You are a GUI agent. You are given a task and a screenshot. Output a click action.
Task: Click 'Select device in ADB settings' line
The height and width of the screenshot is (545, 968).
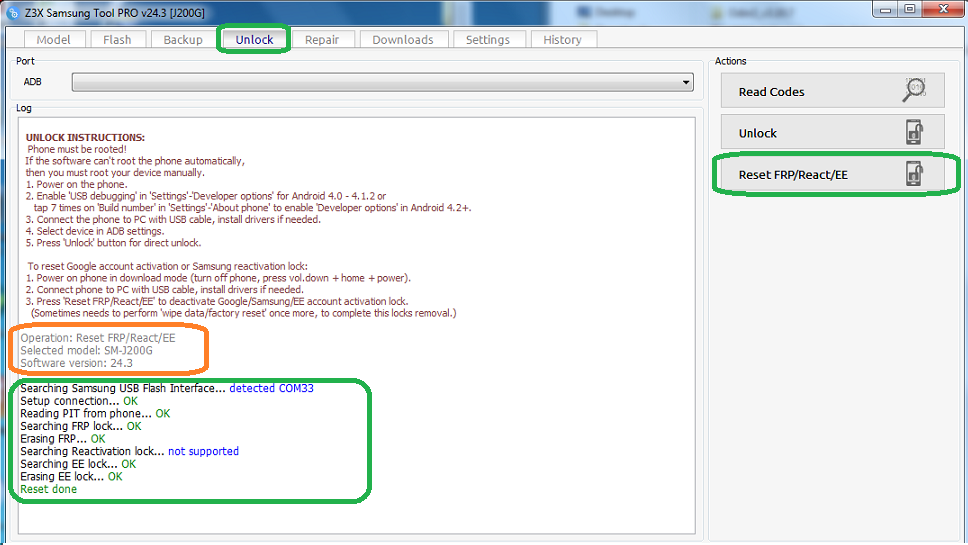click(94, 231)
